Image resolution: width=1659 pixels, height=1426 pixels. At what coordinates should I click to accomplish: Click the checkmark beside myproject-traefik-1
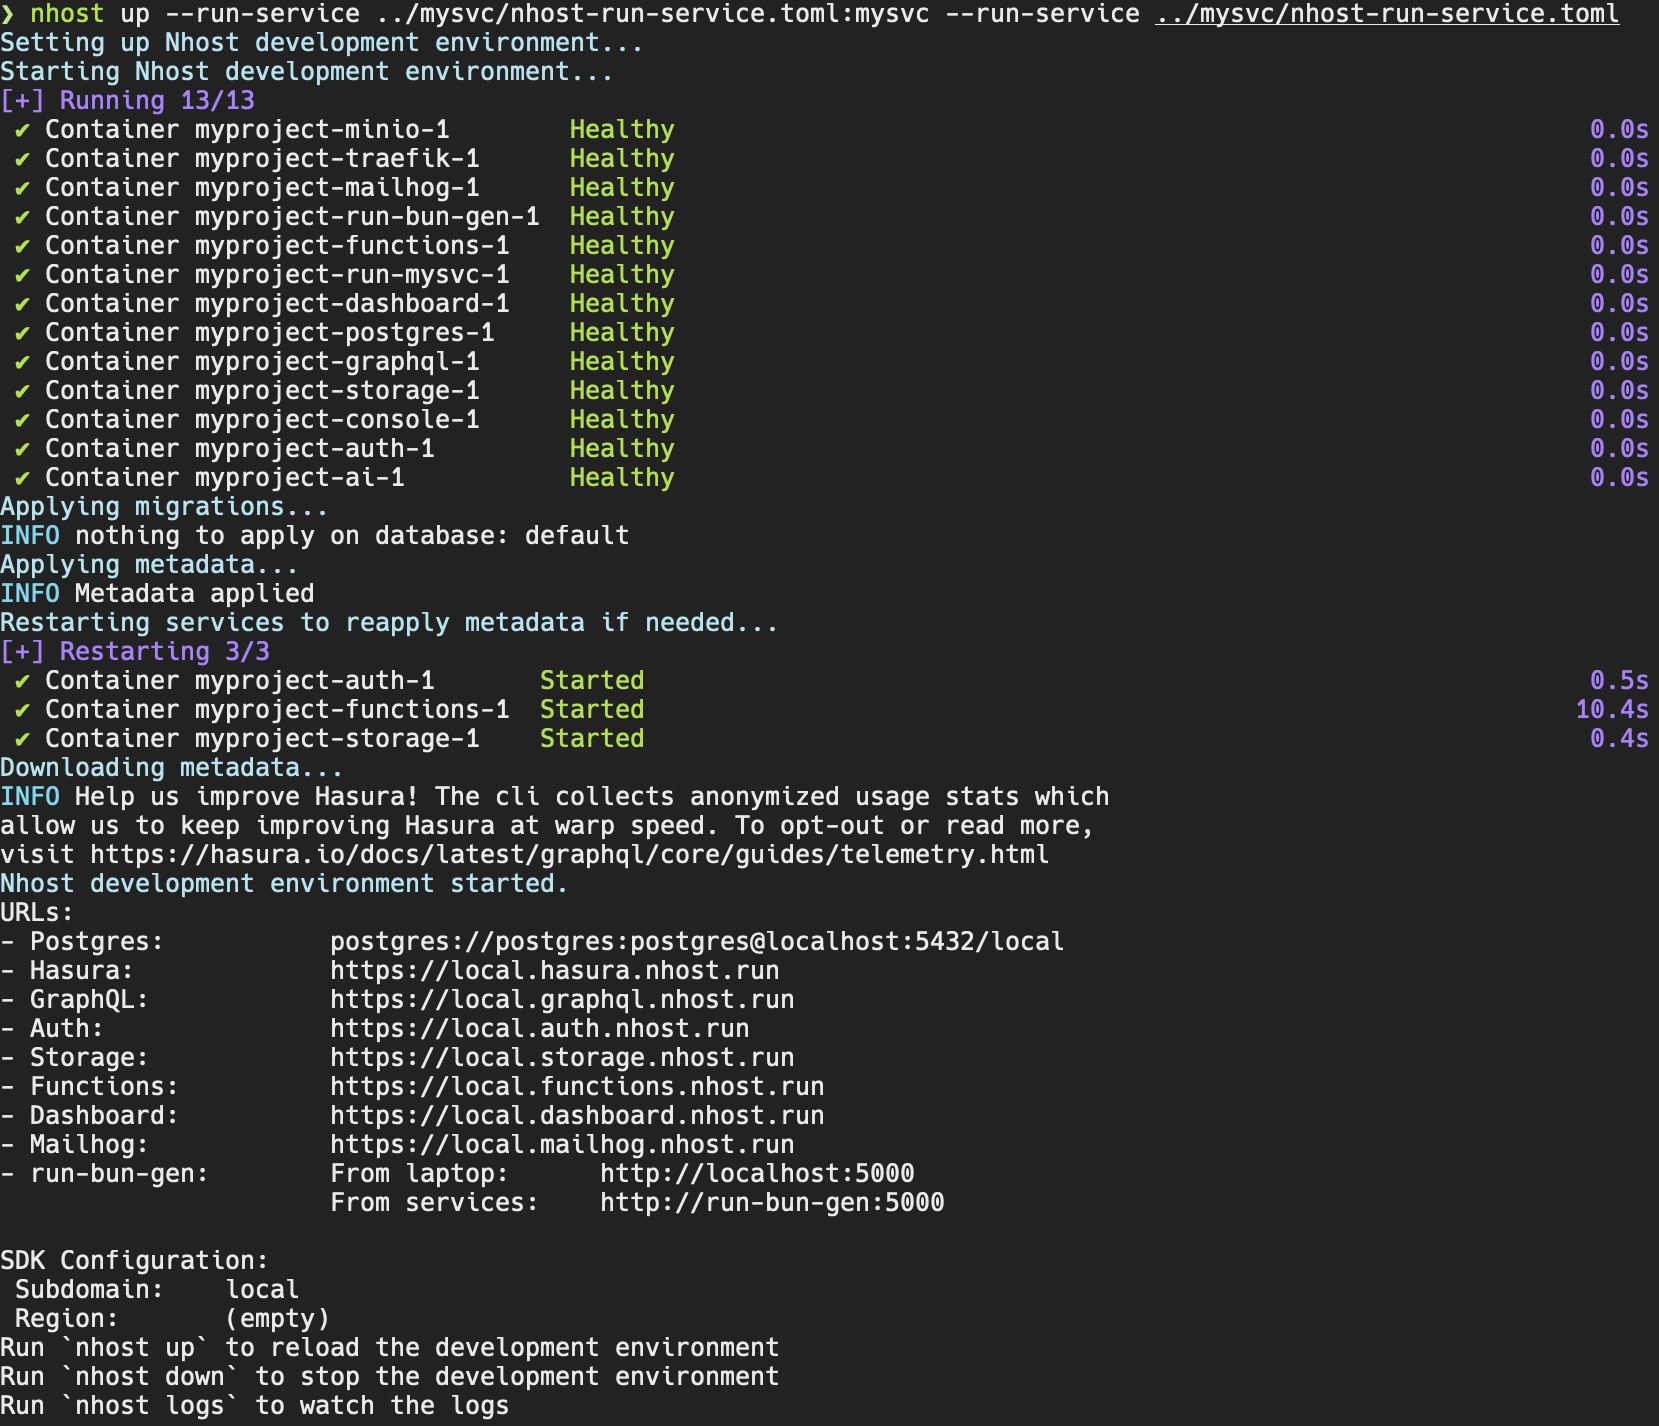pyautogui.click(x=21, y=158)
